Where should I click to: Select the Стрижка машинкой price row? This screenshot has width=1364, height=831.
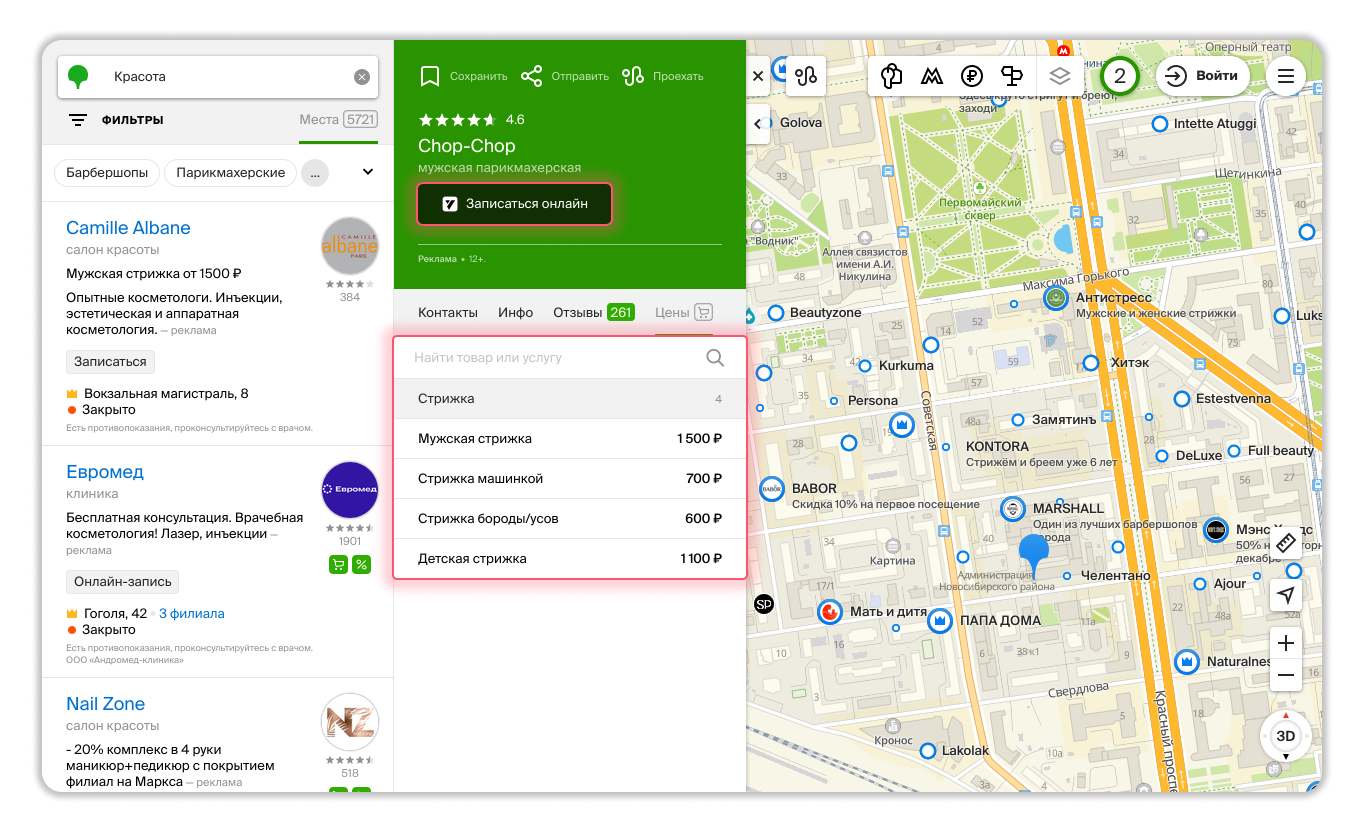(x=570, y=479)
